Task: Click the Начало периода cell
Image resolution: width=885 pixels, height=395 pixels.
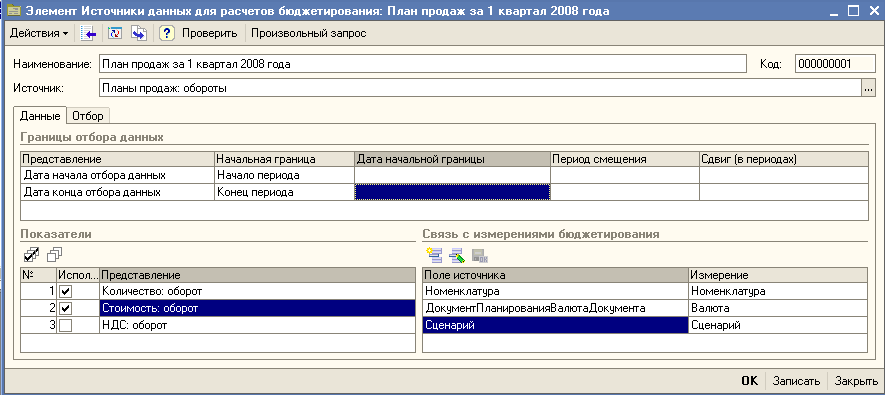Action: [x=285, y=175]
